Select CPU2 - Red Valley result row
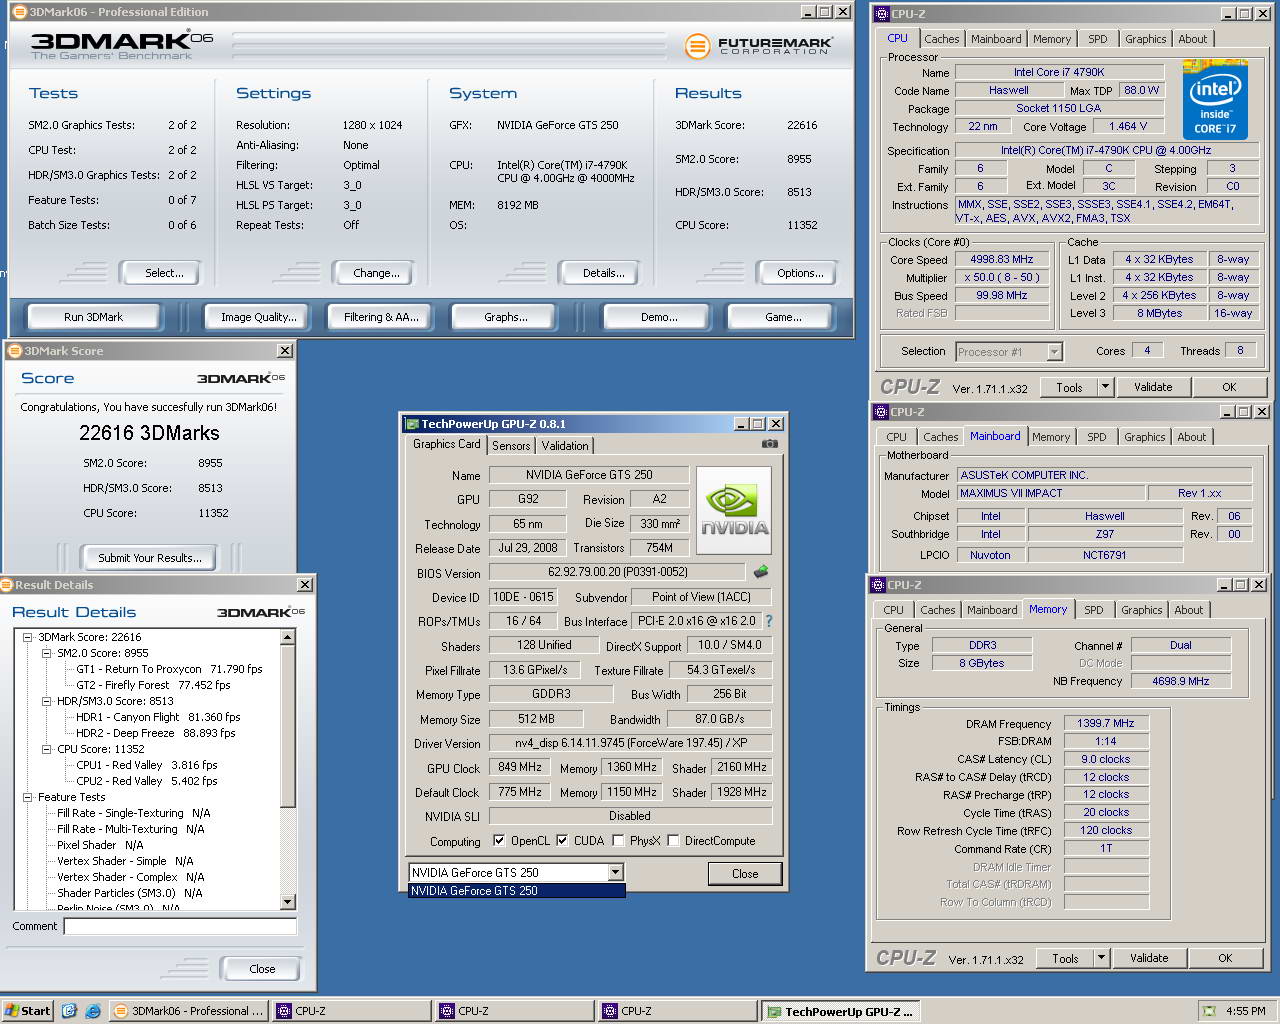The height and width of the screenshot is (1024, 1280). pyautogui.click(x=146, y=781)
